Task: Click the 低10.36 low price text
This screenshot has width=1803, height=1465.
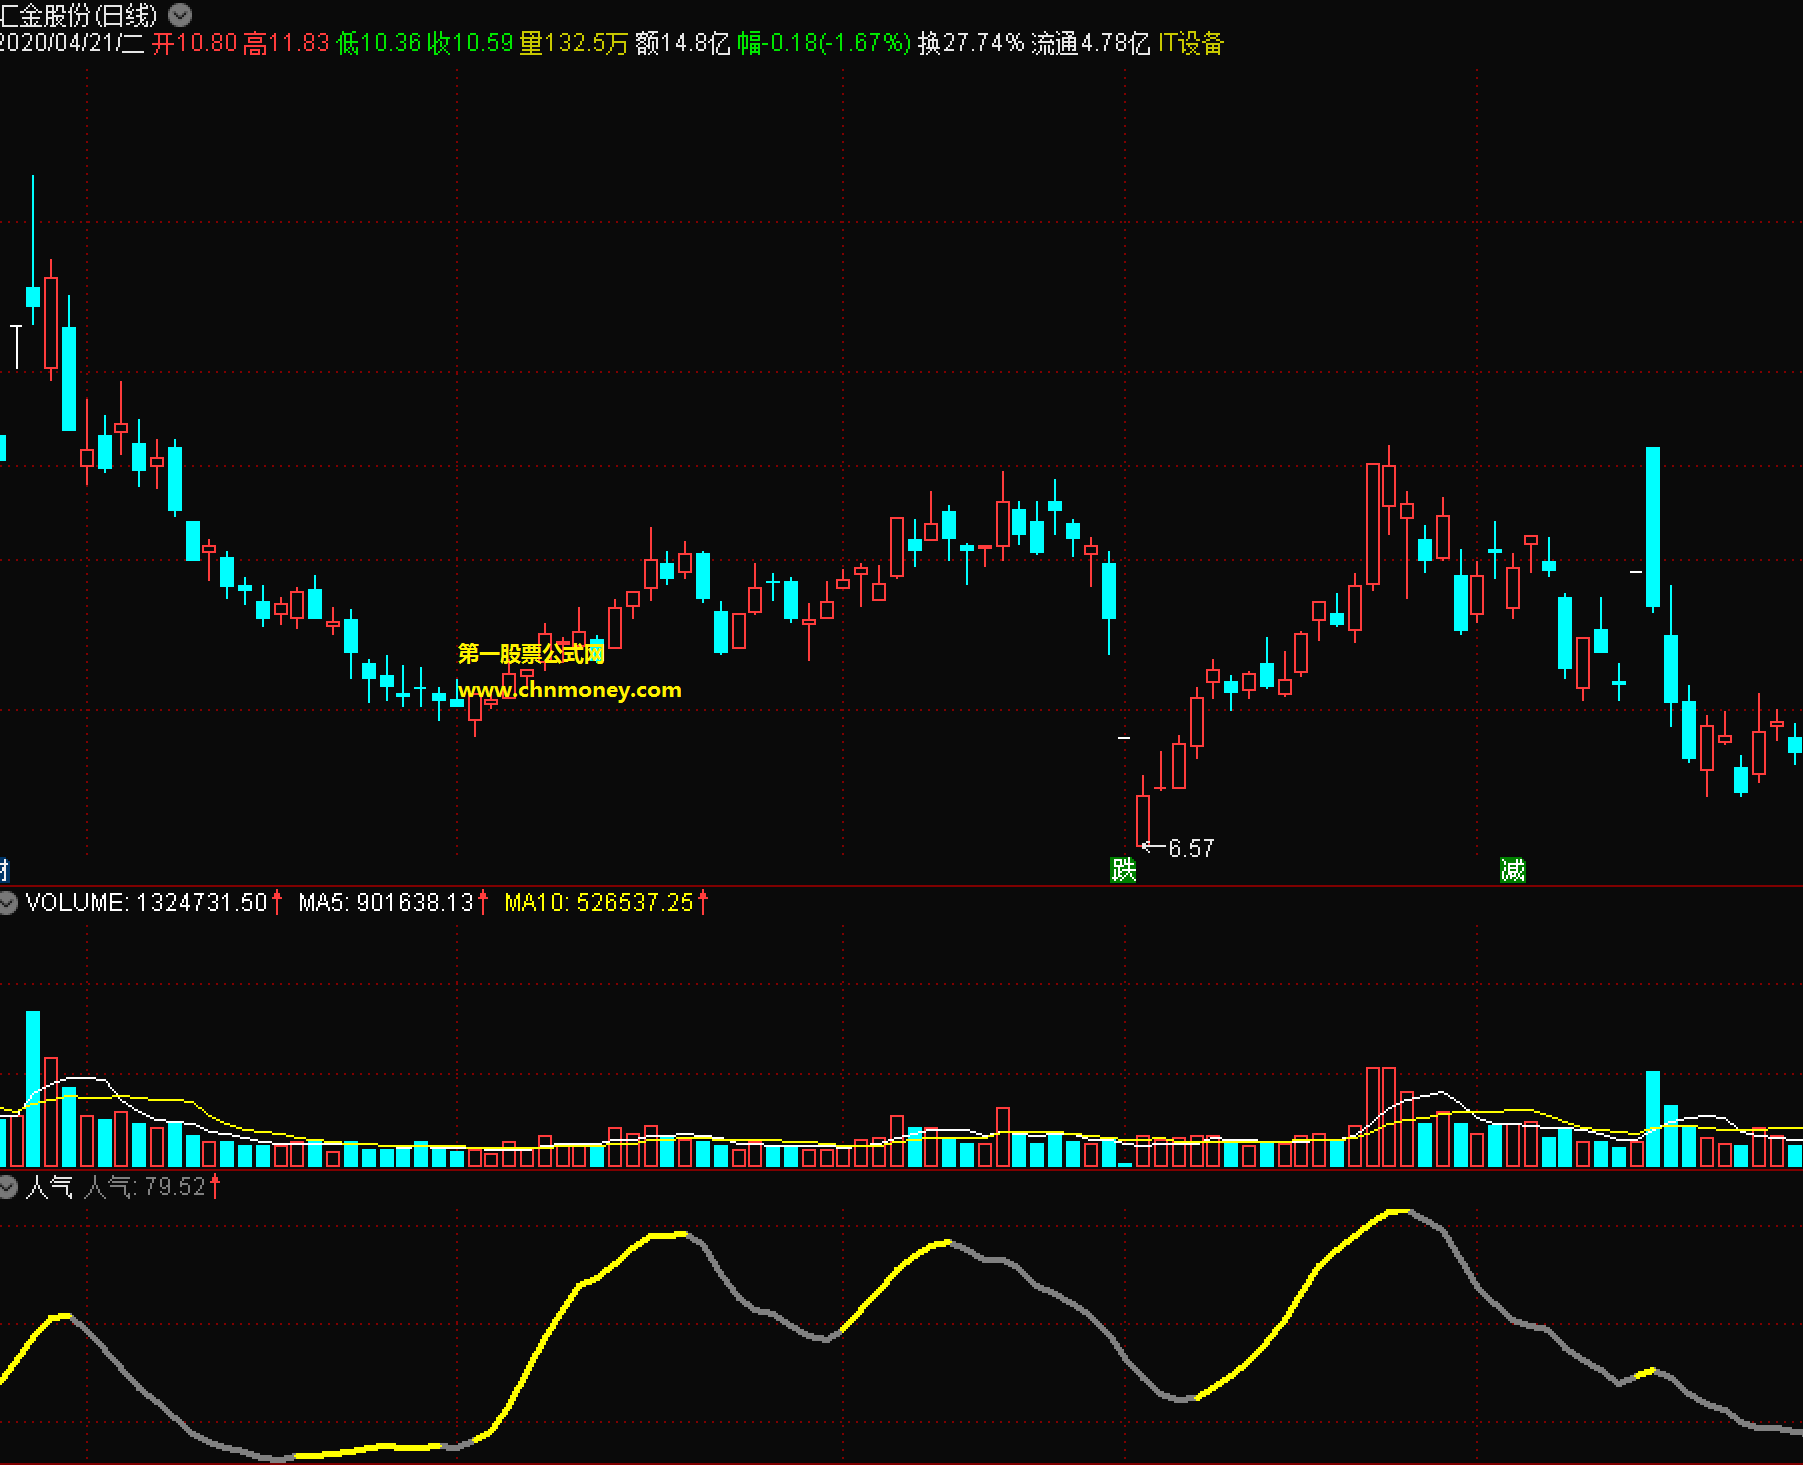Action: [x=379, y=43]
